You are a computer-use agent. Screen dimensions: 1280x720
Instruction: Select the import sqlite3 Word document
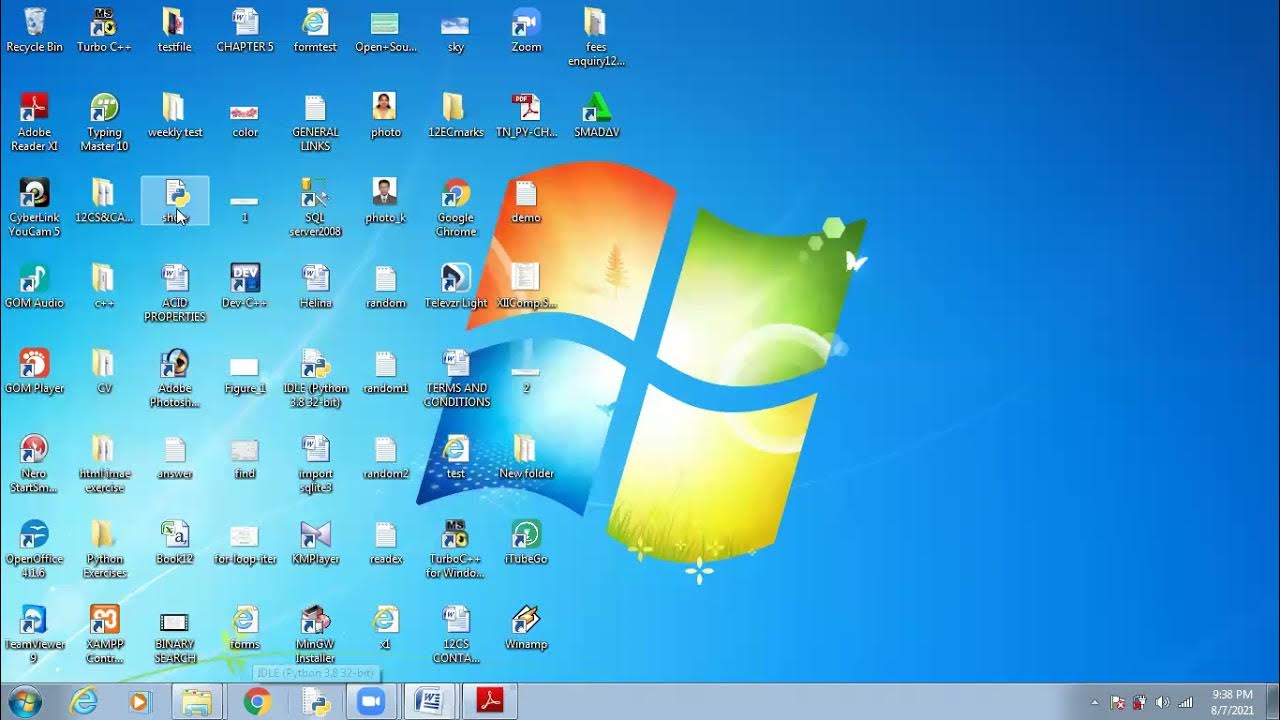[315, 464]
